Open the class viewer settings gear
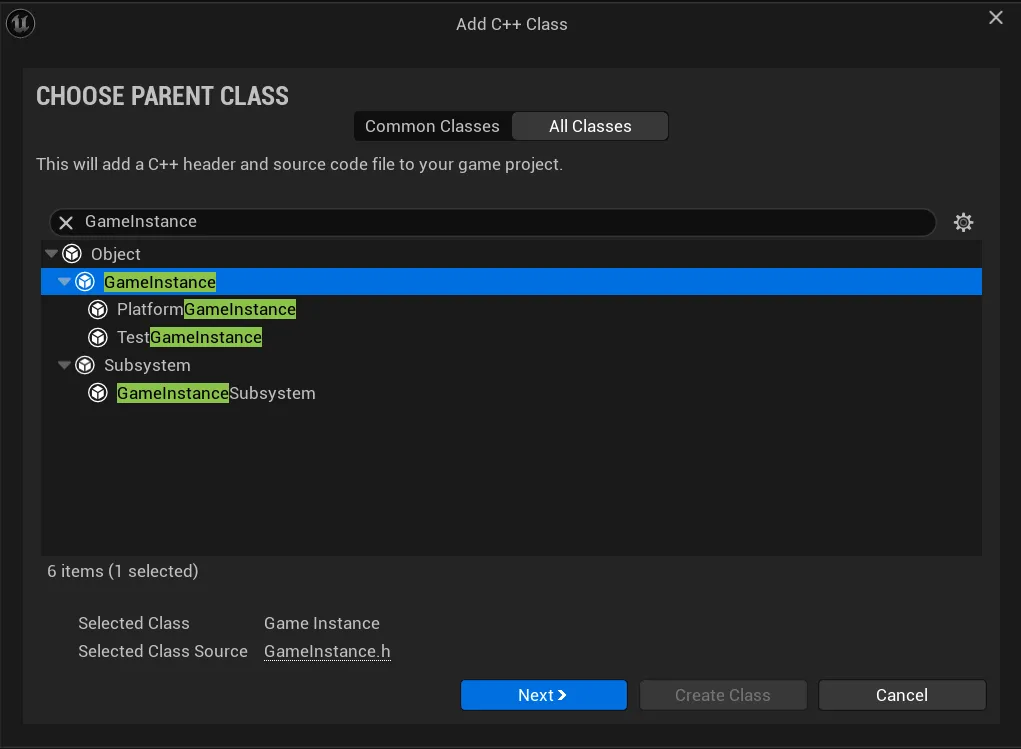Image resolution: width=1021 pixels, height=749 pixels. (963, 222)
